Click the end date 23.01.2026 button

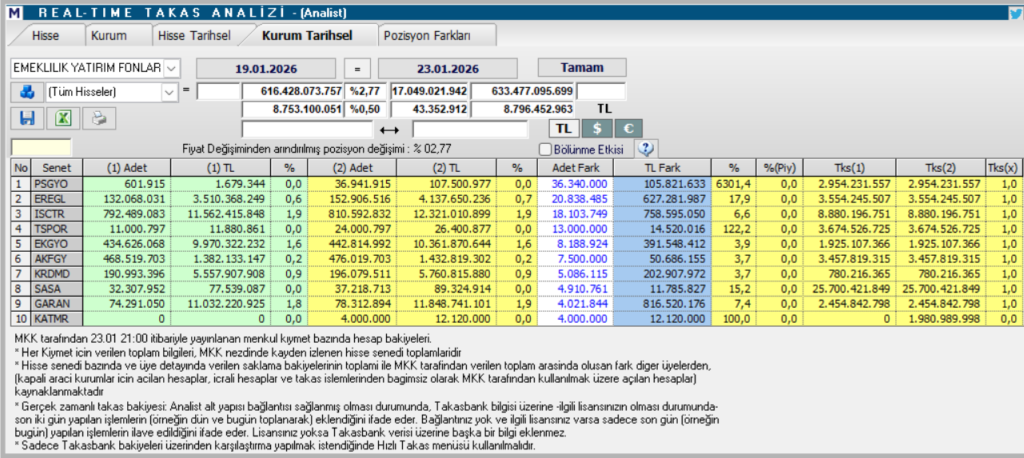pos(447,68)
